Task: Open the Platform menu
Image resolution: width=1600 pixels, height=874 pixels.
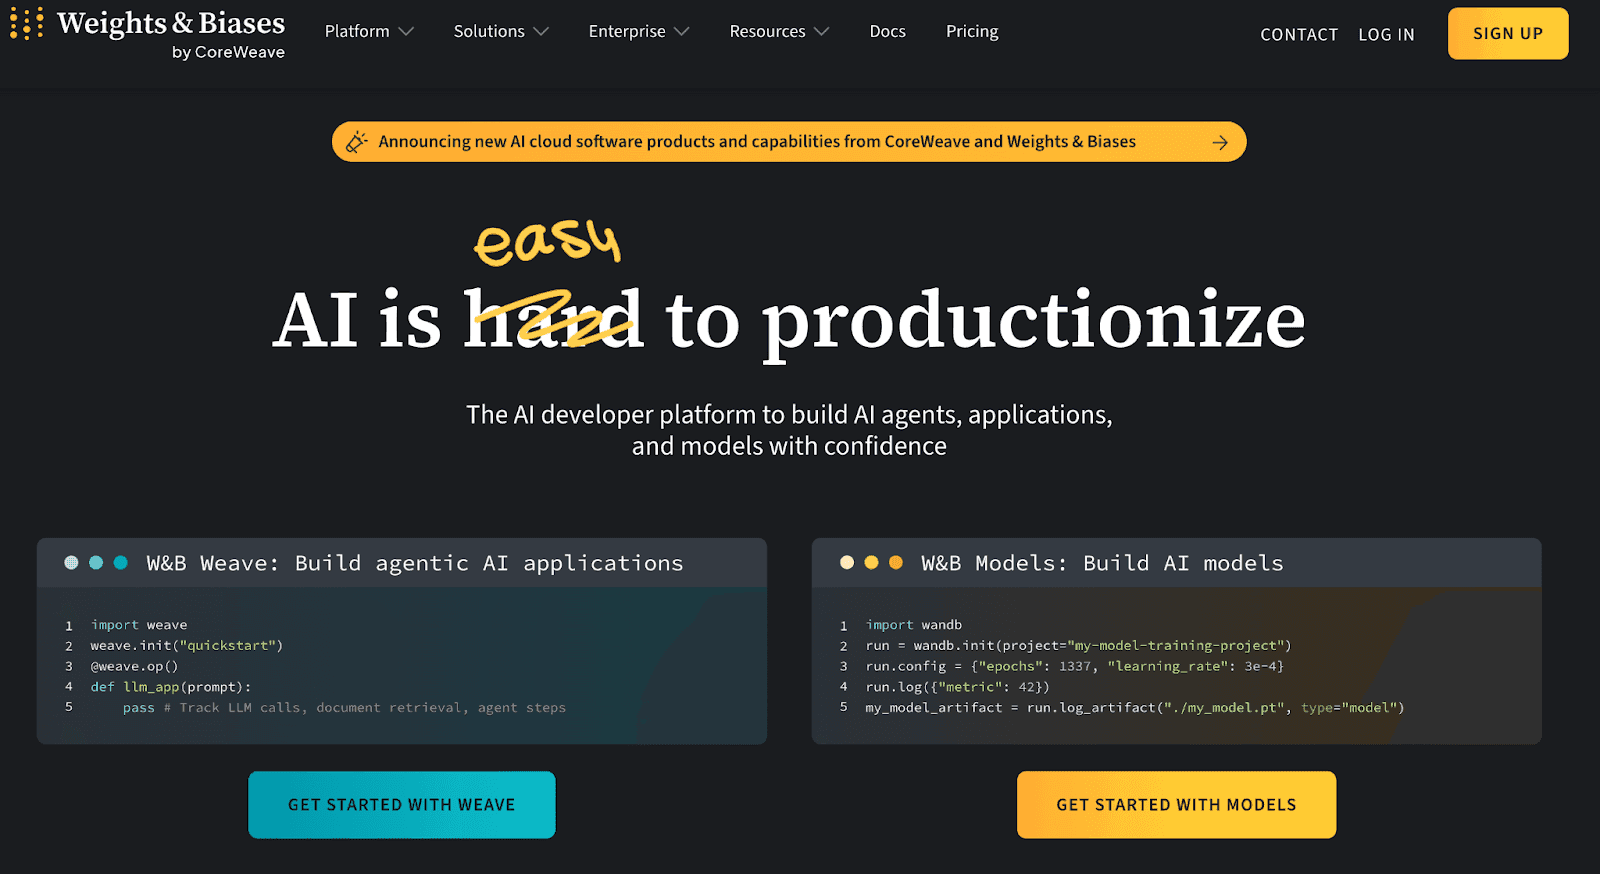Action: click(357, 31)
